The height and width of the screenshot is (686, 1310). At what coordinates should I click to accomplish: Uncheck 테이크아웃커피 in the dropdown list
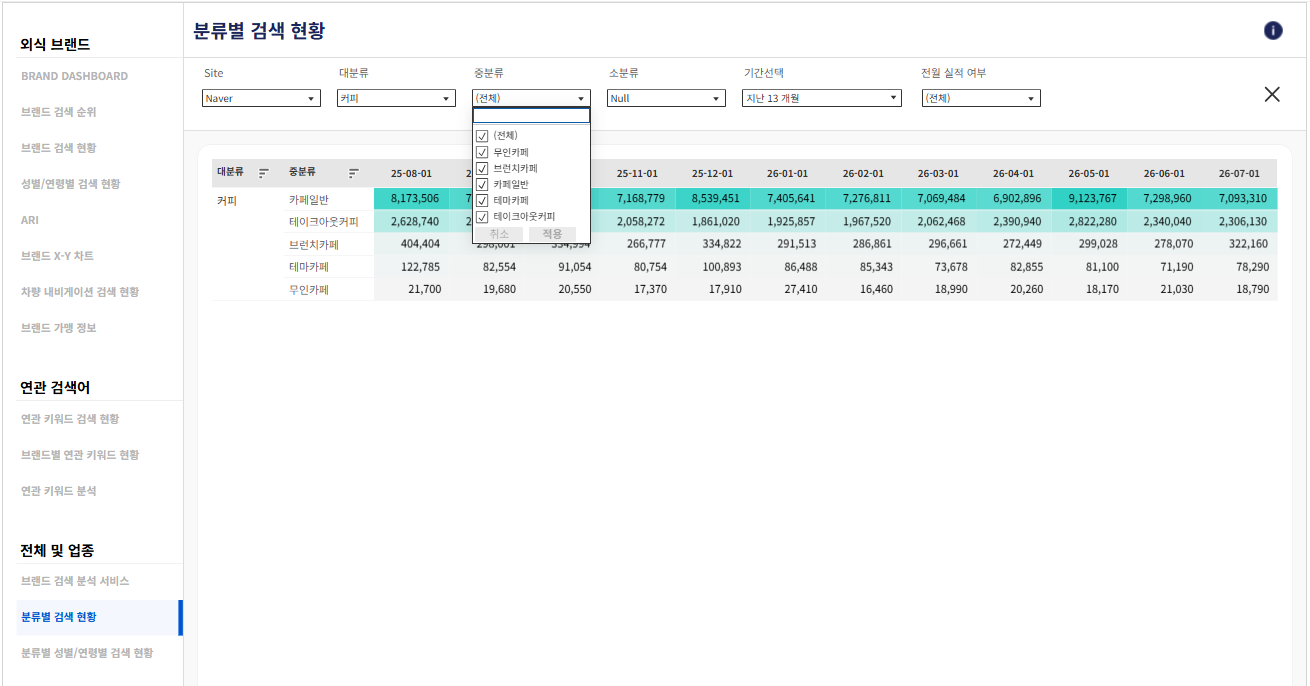(x=482, y=216)
